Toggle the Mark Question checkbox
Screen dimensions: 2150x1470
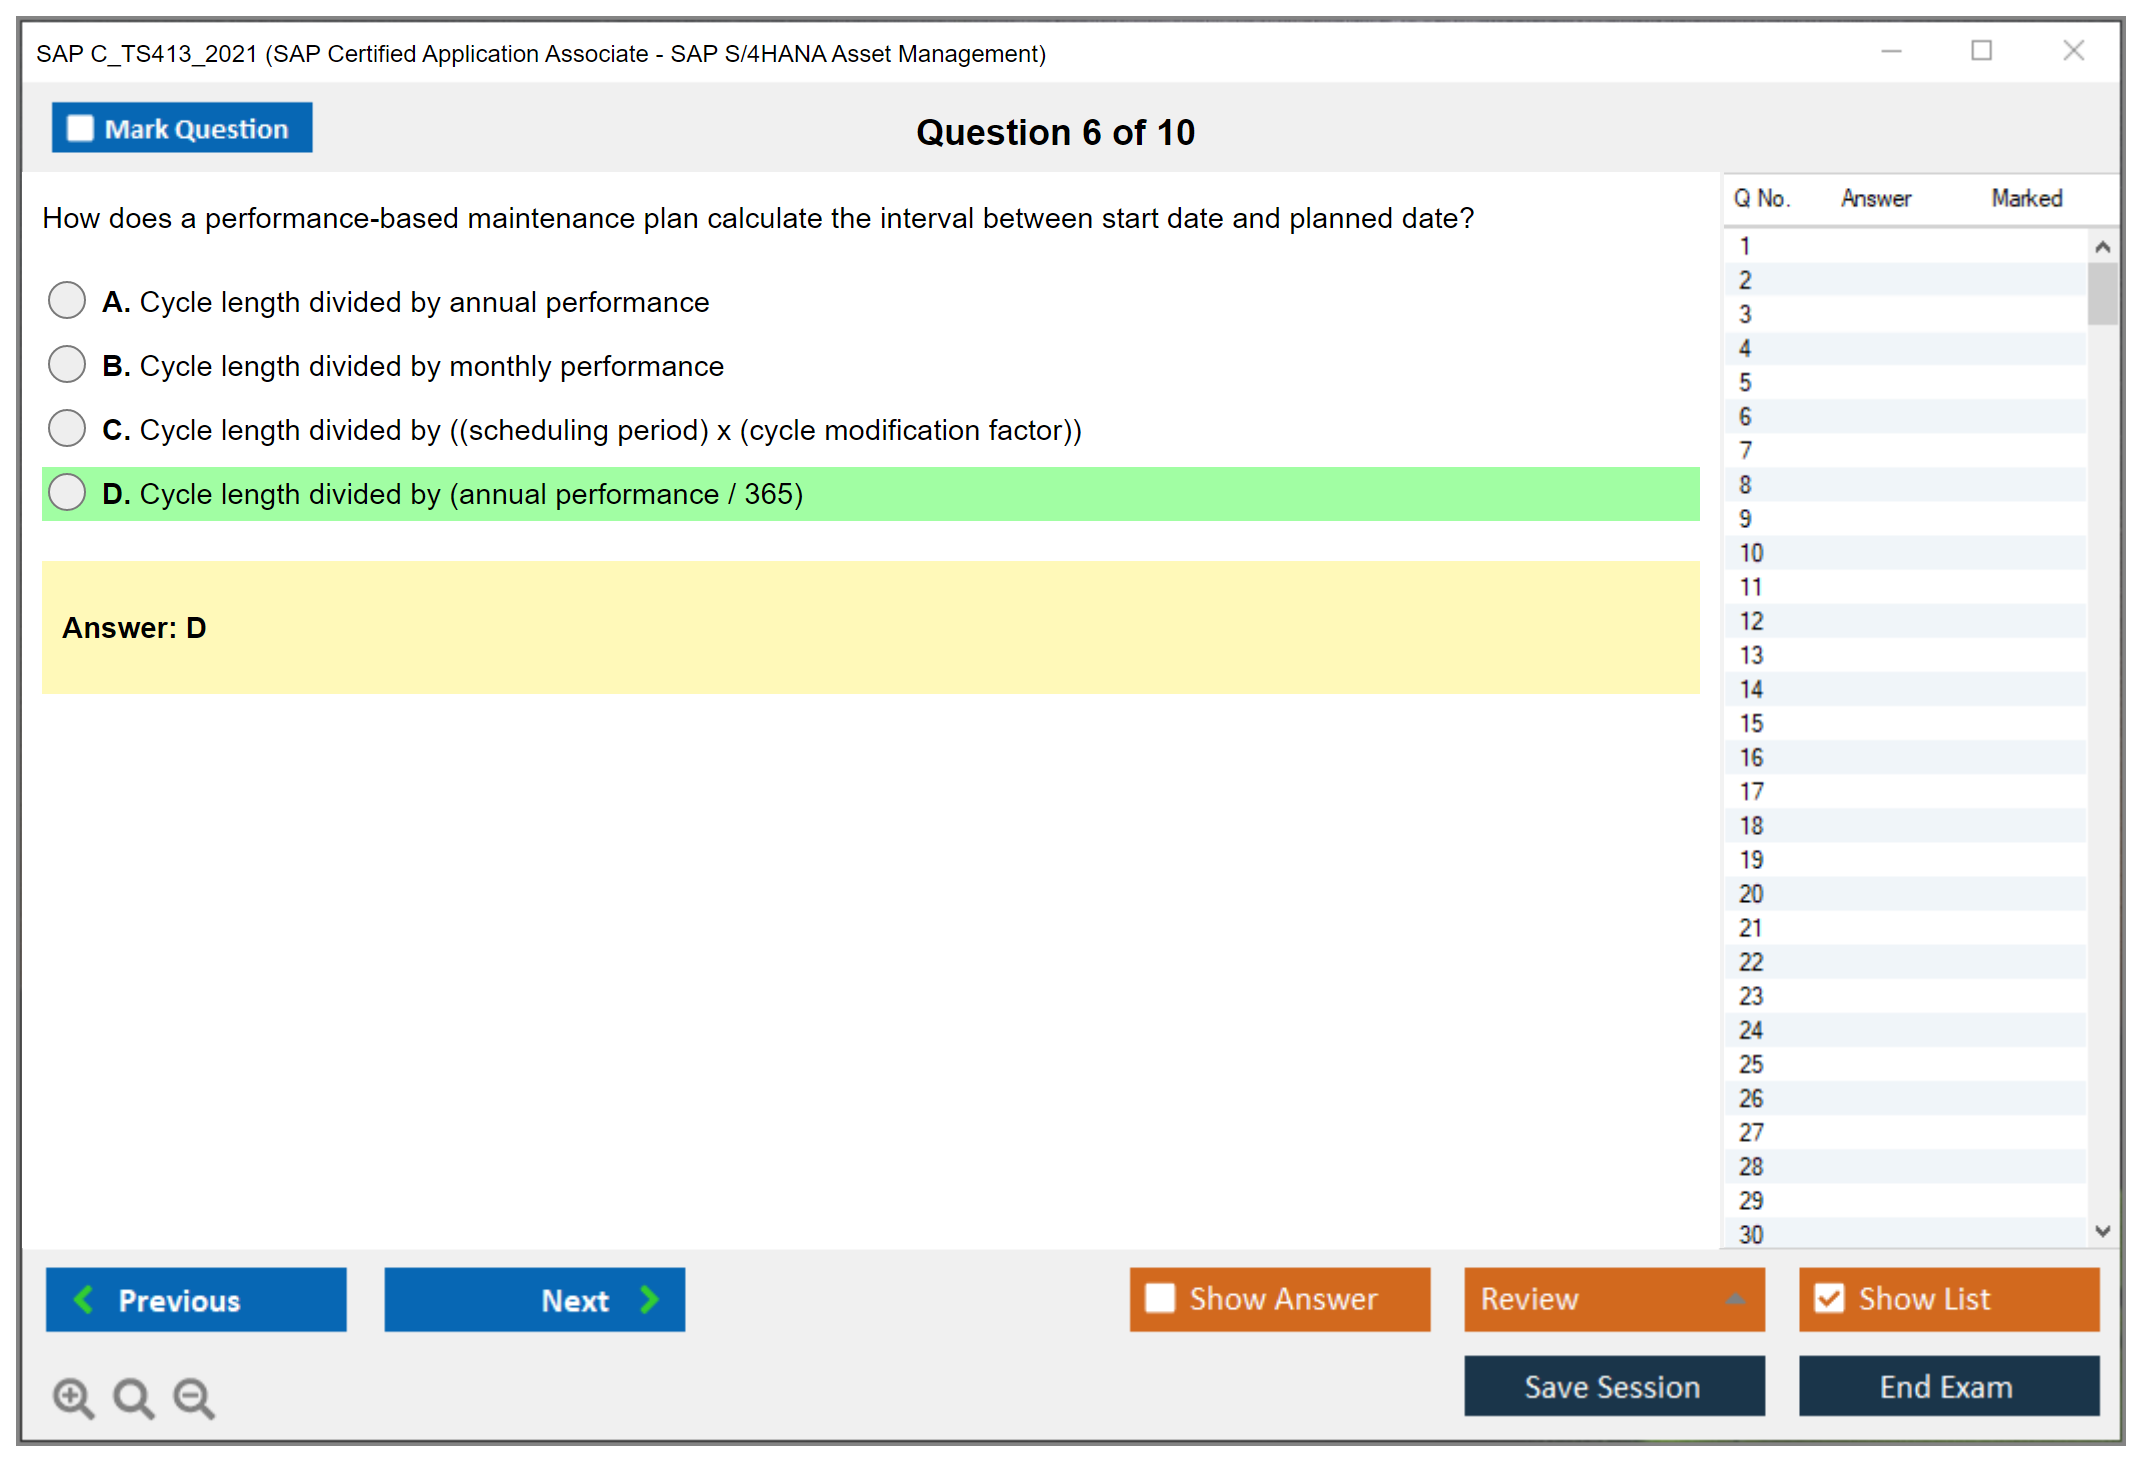coord(80,128)
